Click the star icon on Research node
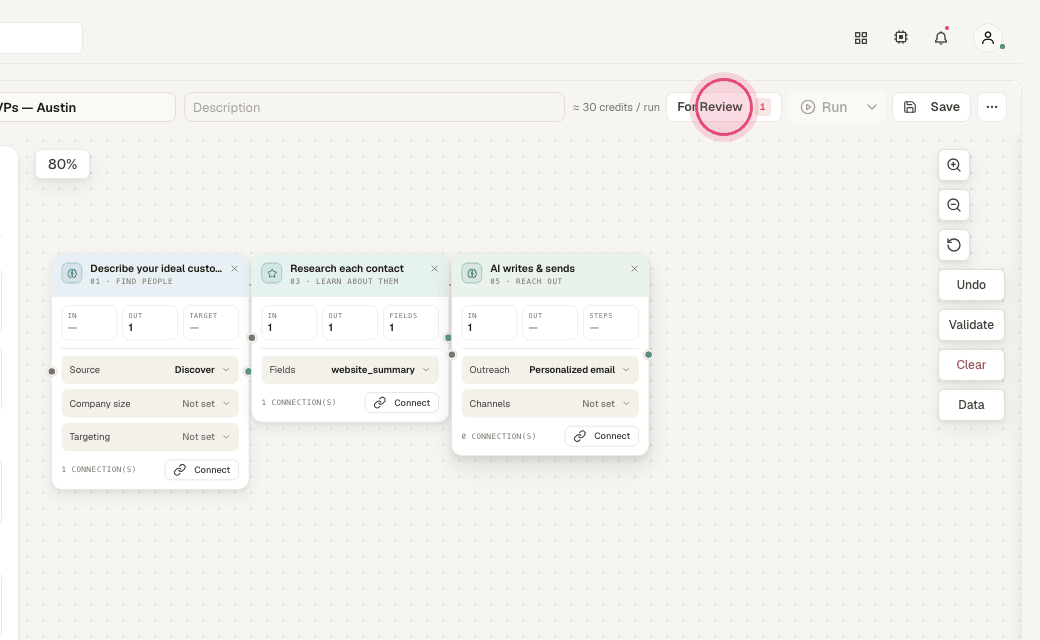 pyautogui.click(x=272, y=273)
